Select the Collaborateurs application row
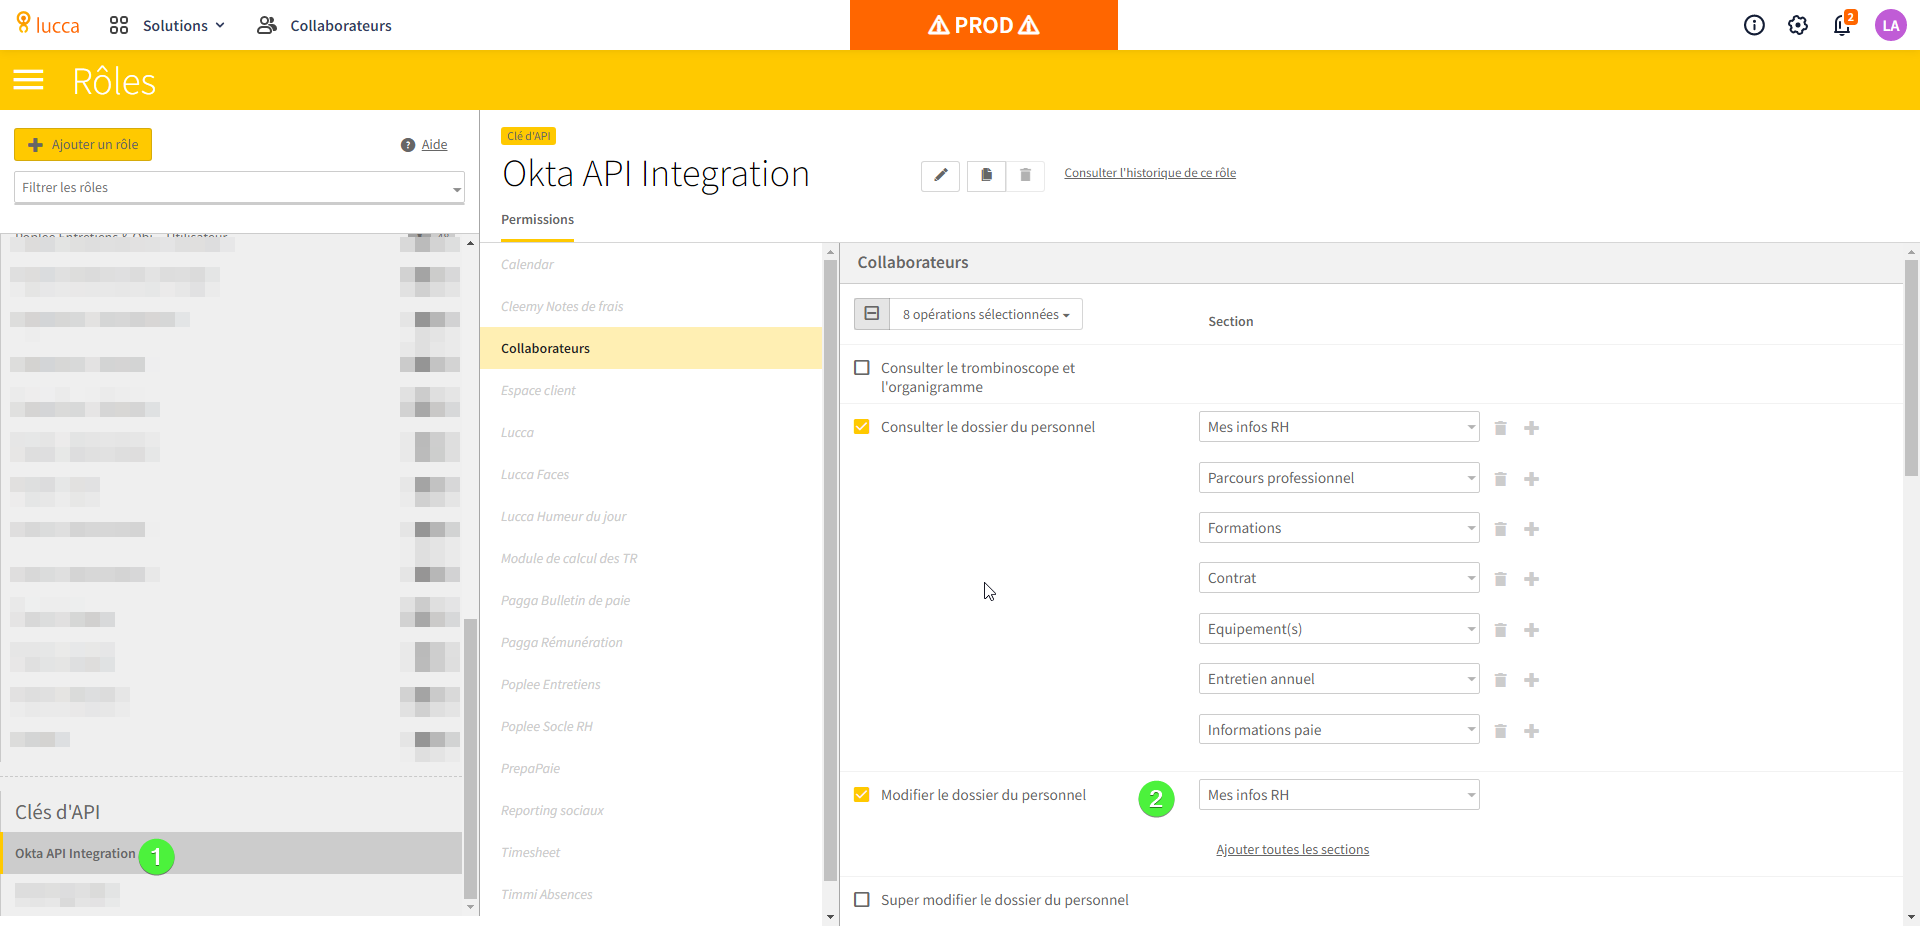1920x929 pixels. pos(651,349)
